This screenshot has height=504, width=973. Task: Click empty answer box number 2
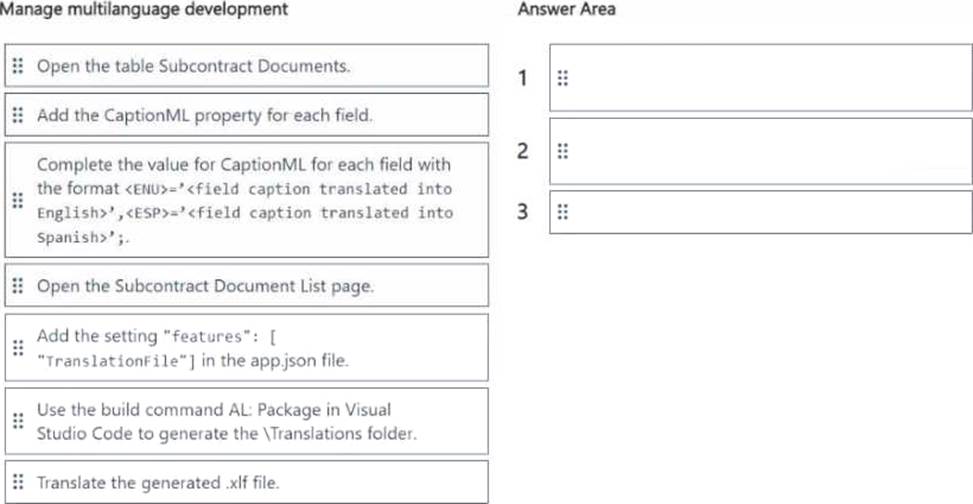(x=761, y=151)
